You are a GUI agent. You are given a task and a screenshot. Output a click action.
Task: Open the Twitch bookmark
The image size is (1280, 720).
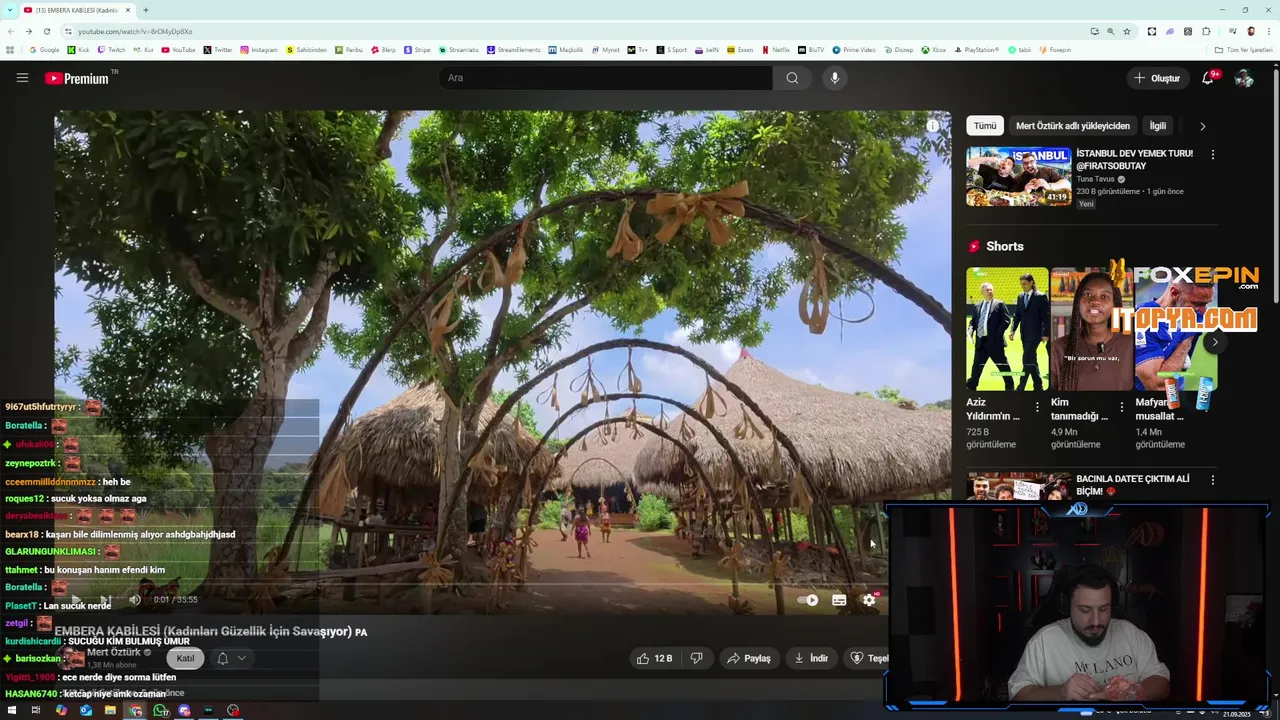pos(111,49)
